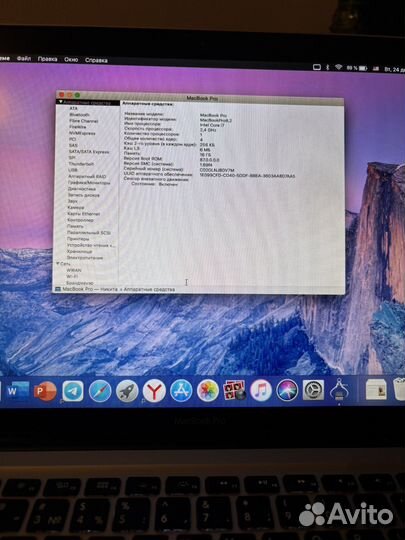Select Аппаратный RAID in the sidebar
This screenshot has height=540, width=405.
pos(87,176)
